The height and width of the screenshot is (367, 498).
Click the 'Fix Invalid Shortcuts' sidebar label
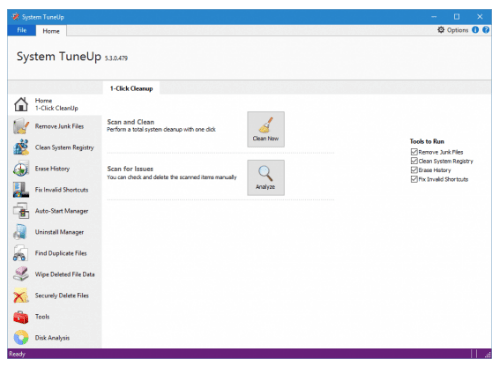pos(62,190)
